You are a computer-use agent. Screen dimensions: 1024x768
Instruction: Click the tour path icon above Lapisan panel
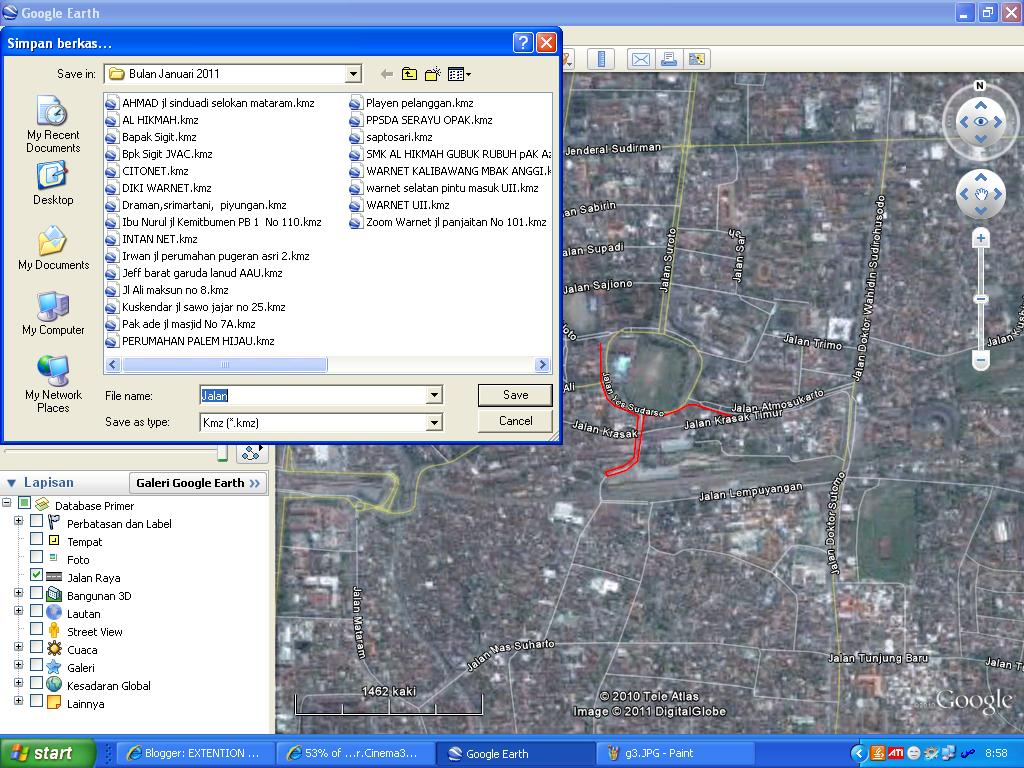click(251, 452)
